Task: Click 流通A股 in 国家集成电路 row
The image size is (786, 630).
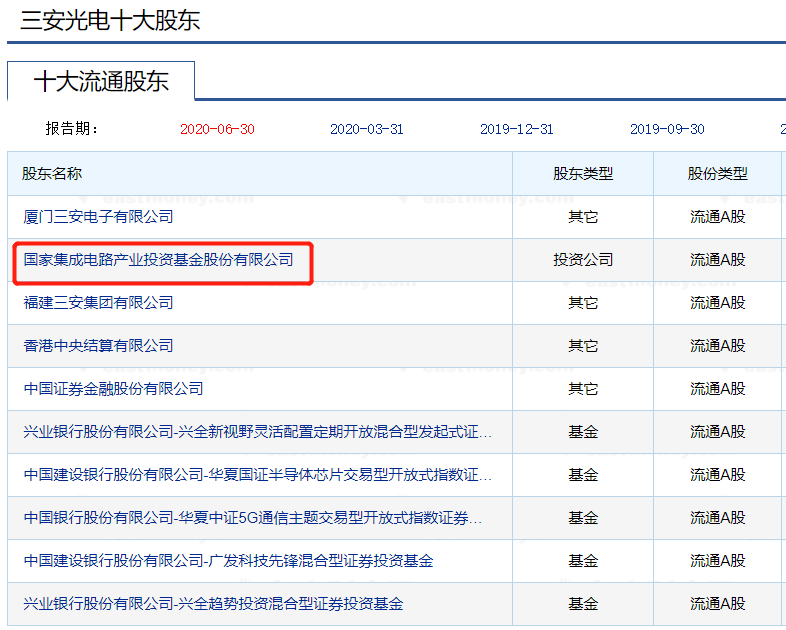Action: tap(717, 260)
